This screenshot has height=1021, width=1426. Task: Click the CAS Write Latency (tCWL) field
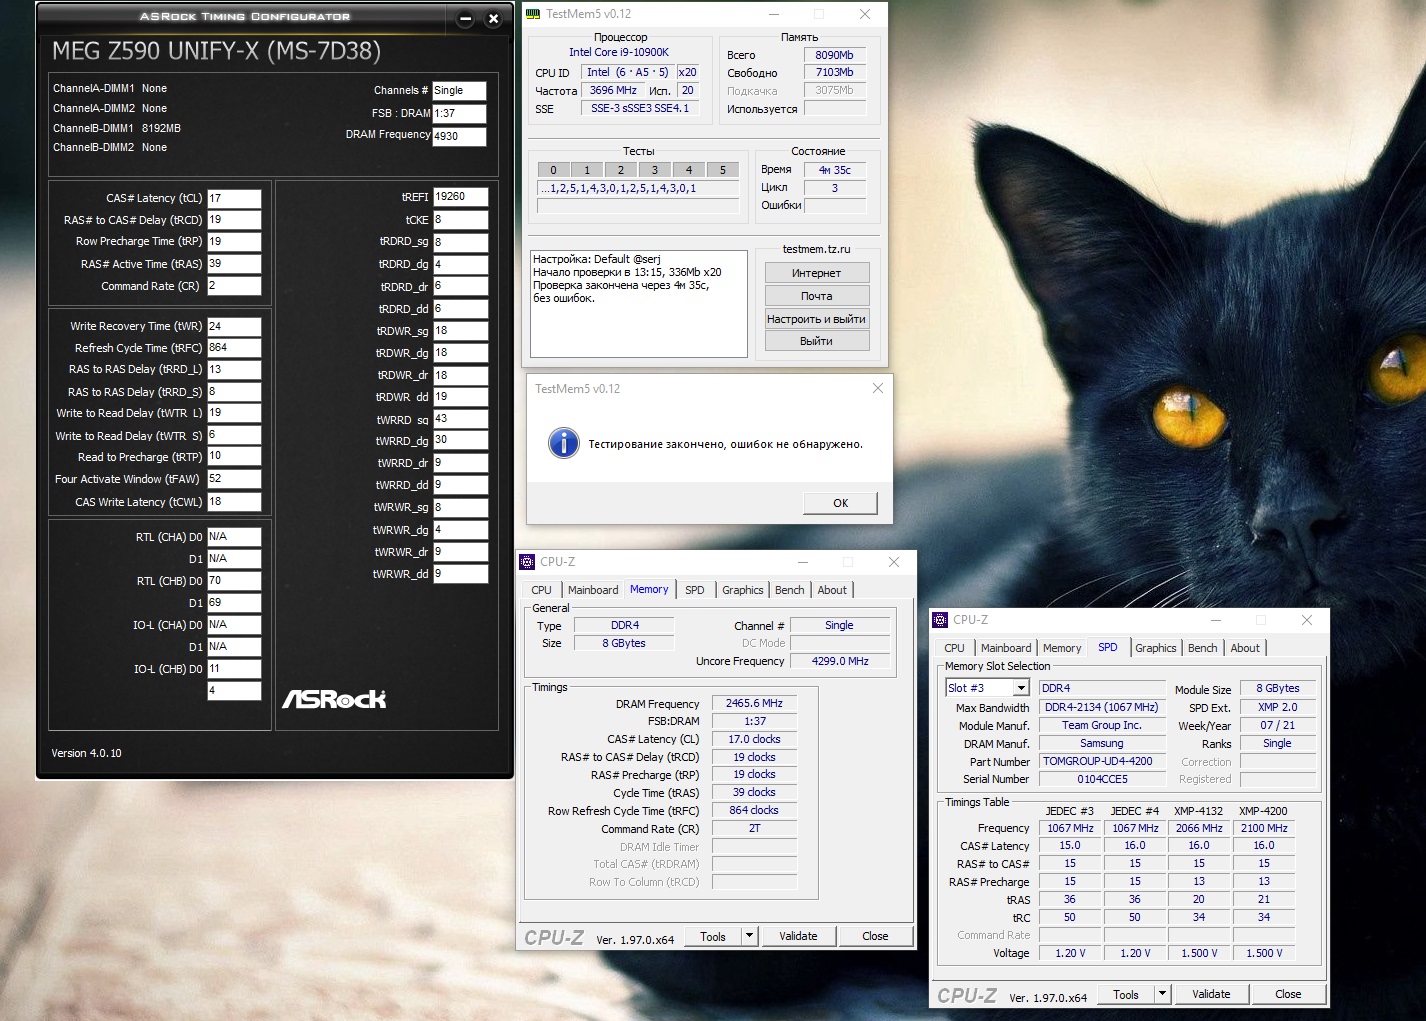tap(234, 502)
